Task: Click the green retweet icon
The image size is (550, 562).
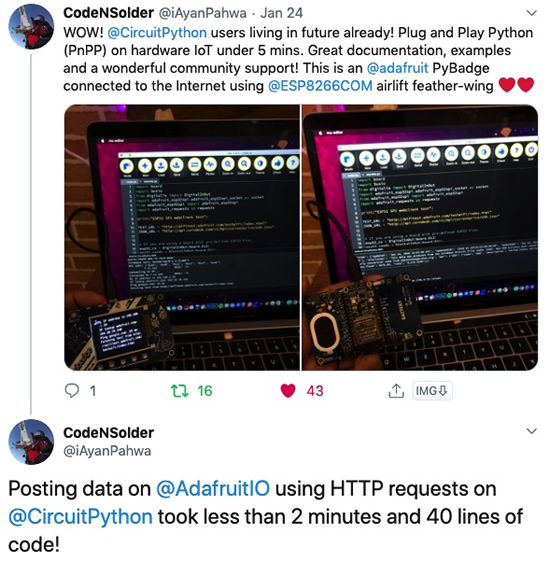Action: point(180,391)
